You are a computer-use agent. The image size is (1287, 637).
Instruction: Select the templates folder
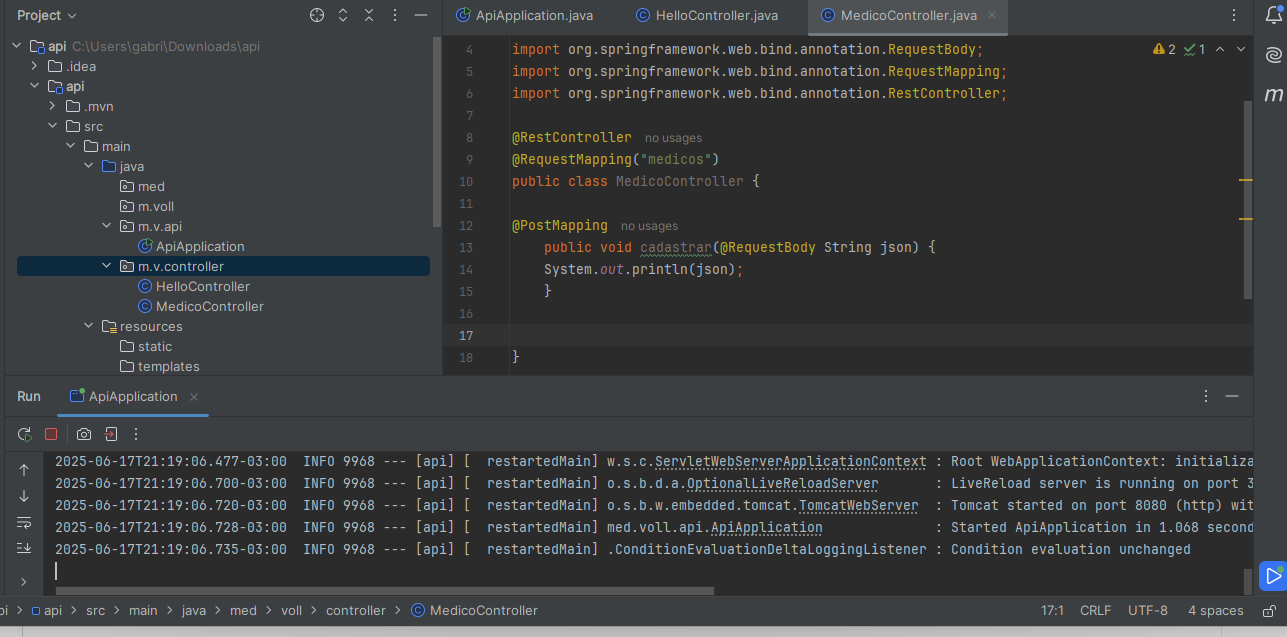(x=159, y=366)
